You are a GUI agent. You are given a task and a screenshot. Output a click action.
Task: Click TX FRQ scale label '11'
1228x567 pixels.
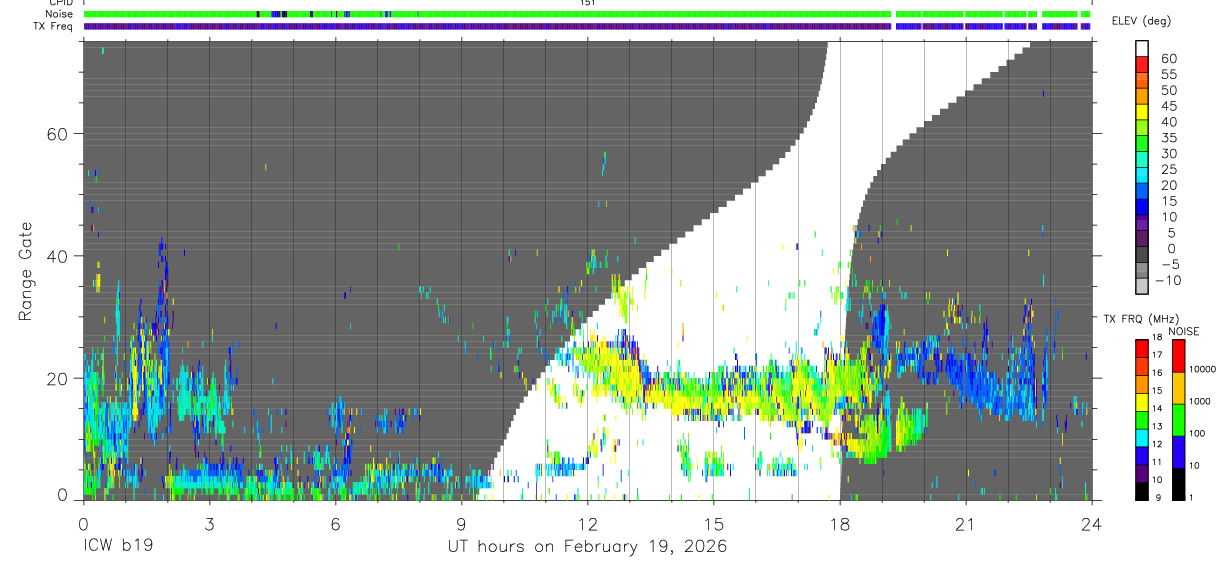pyautogui.click(x=1157, y=462)
